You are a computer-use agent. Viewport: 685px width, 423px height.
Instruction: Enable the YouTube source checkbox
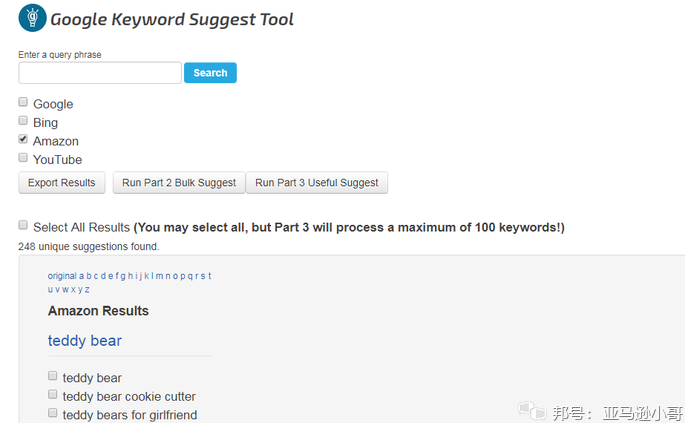pyautogui.click(x=23, y=158)
